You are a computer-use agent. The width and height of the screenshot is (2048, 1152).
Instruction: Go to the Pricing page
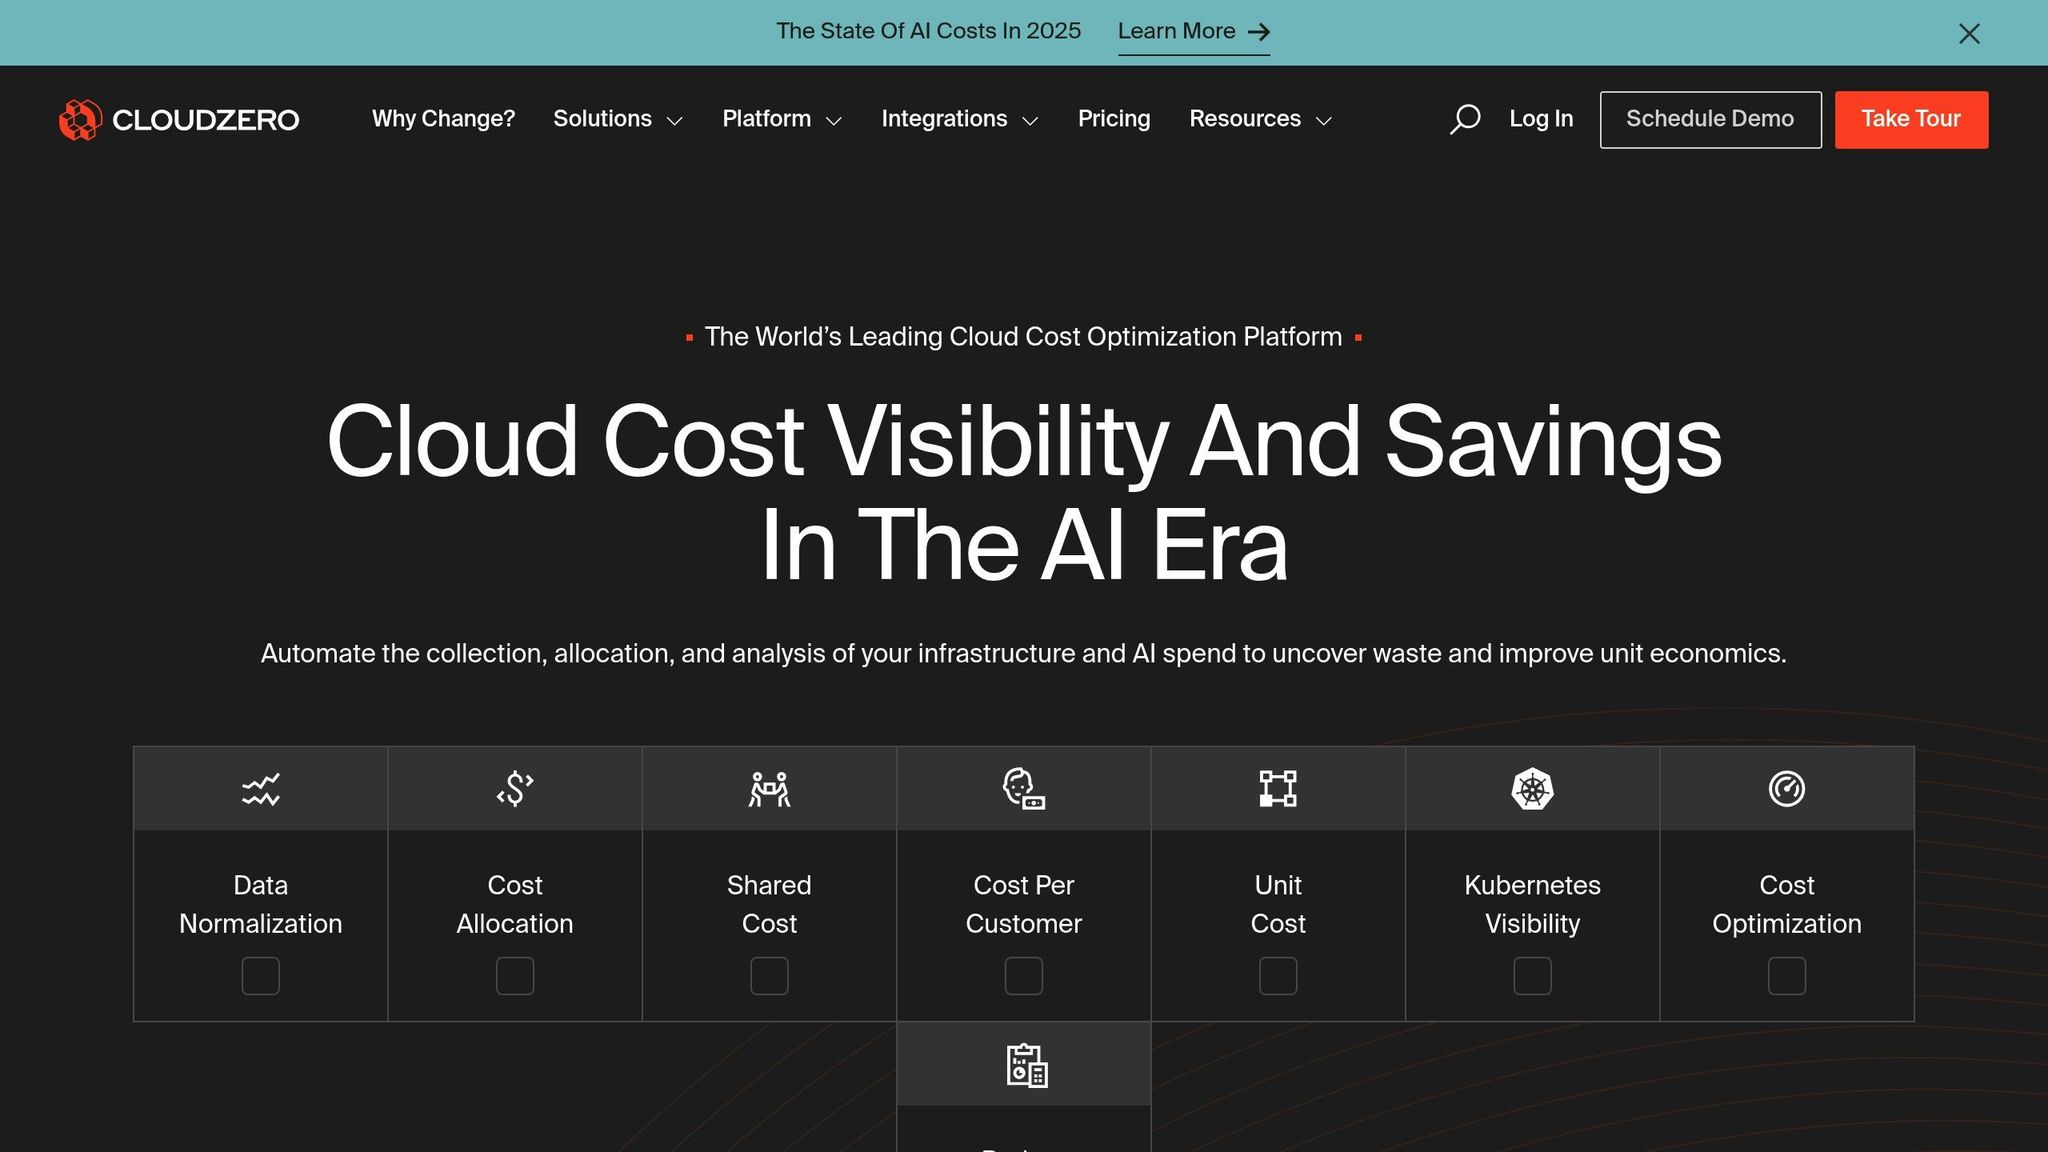coord(1114,119)
